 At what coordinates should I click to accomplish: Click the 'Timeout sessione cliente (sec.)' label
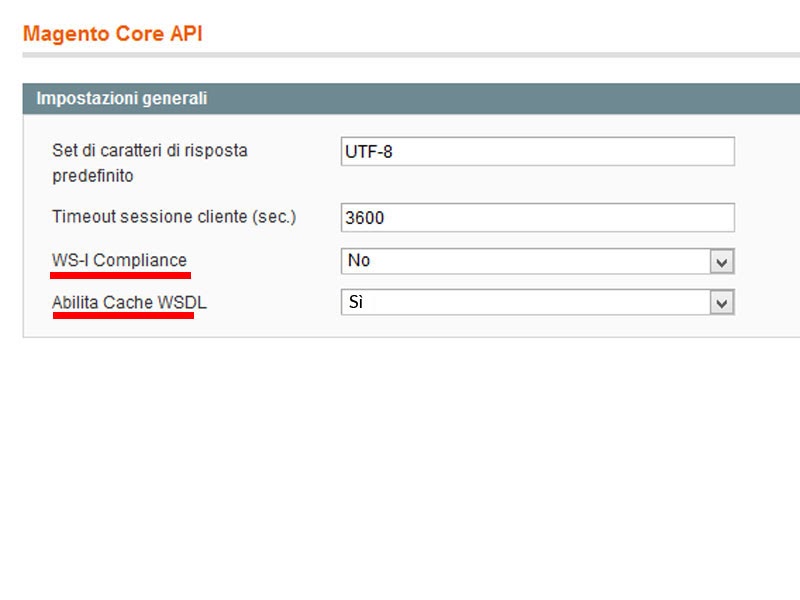click(174, 217)
